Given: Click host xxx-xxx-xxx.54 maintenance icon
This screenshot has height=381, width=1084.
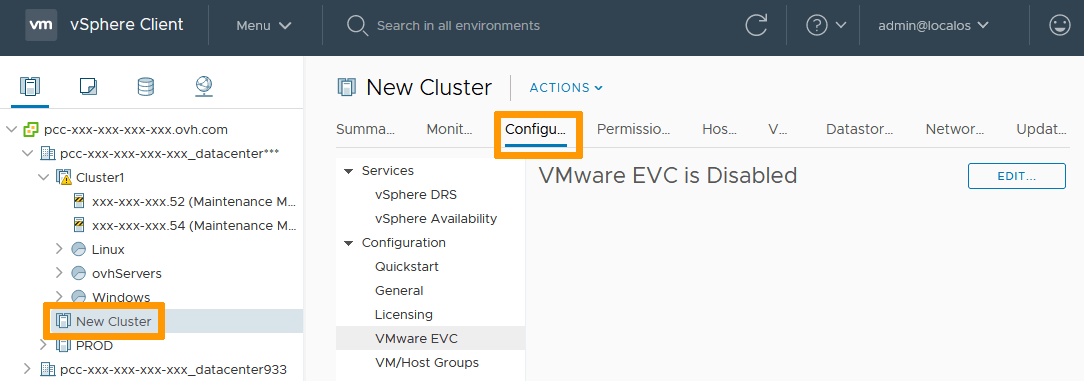Looking at the screenshot, I should tap(79, 225).
